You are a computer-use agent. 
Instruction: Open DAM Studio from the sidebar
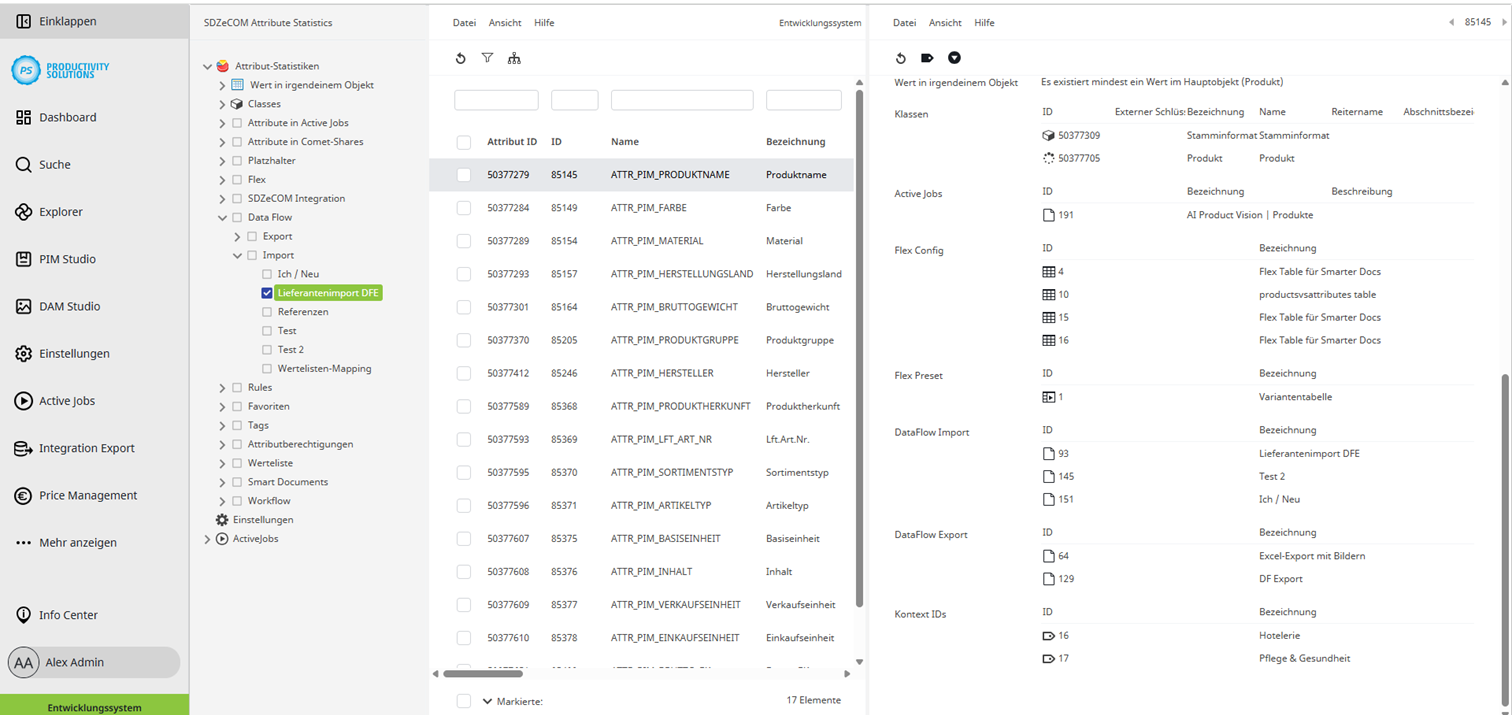tap(24, 305)
